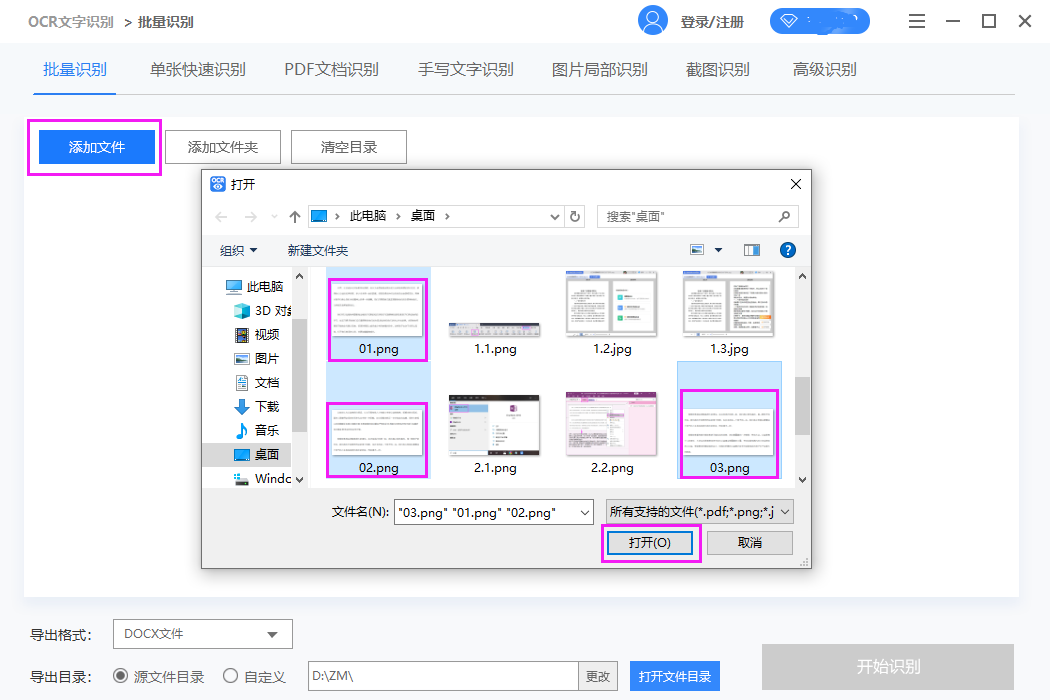
Task: Click the 添加文件 button
Action: 97,147
